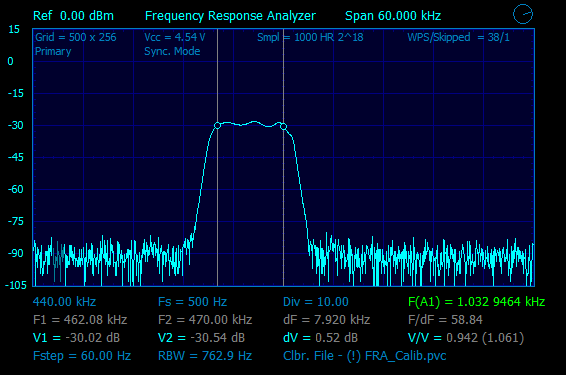Click the -30 axis label
This screenshot has height=375, width=566.
point(16,125)
